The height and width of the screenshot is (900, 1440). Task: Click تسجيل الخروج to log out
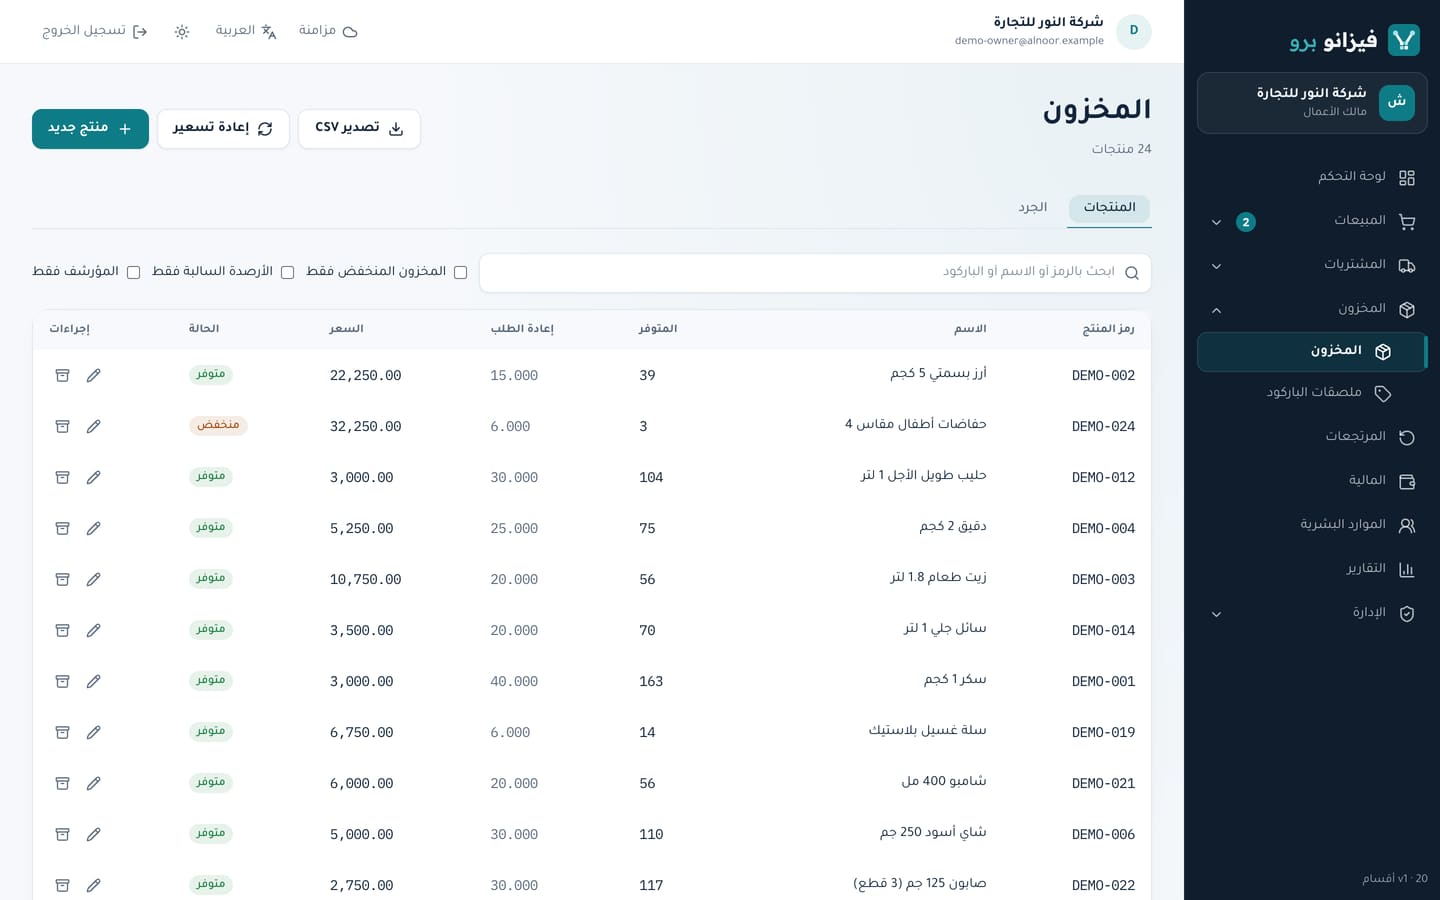(x=95, y=31)
